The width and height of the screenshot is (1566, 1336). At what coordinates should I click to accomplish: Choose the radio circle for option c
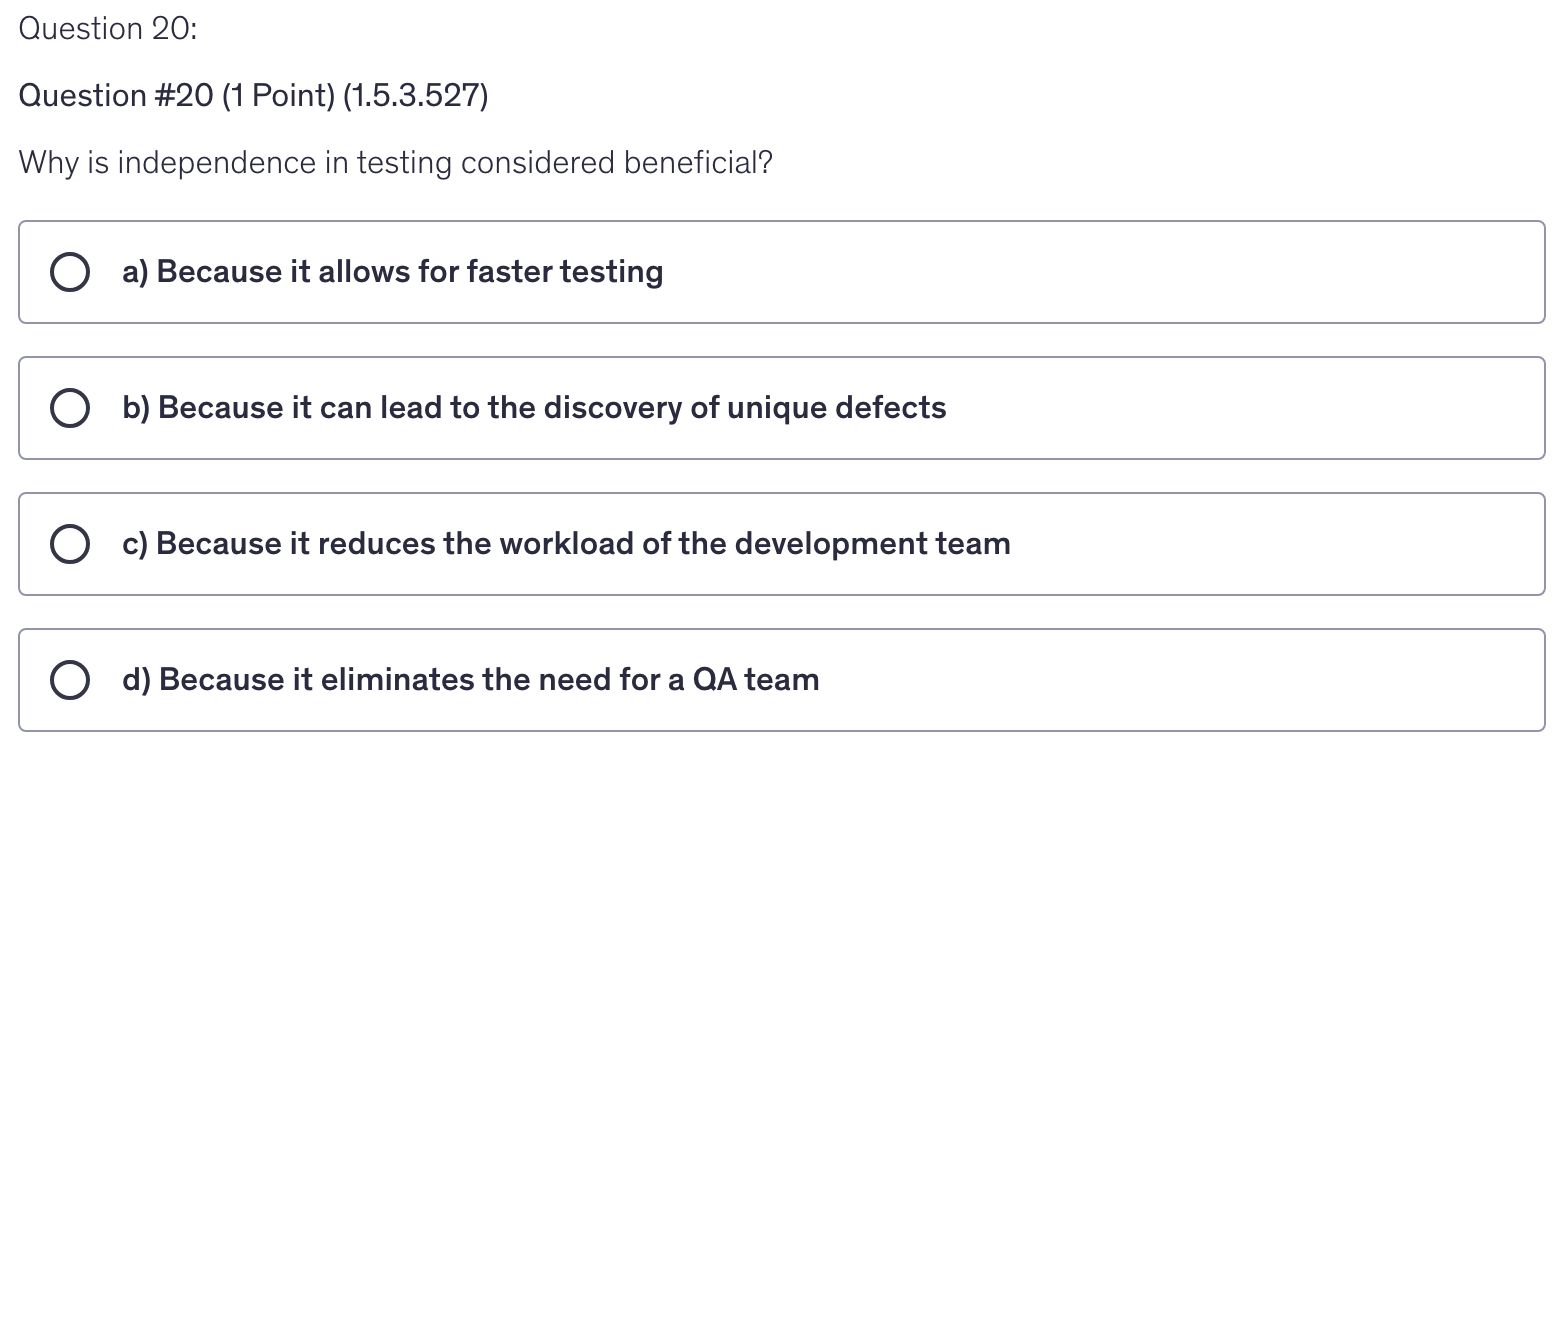[x=69, y=544]
